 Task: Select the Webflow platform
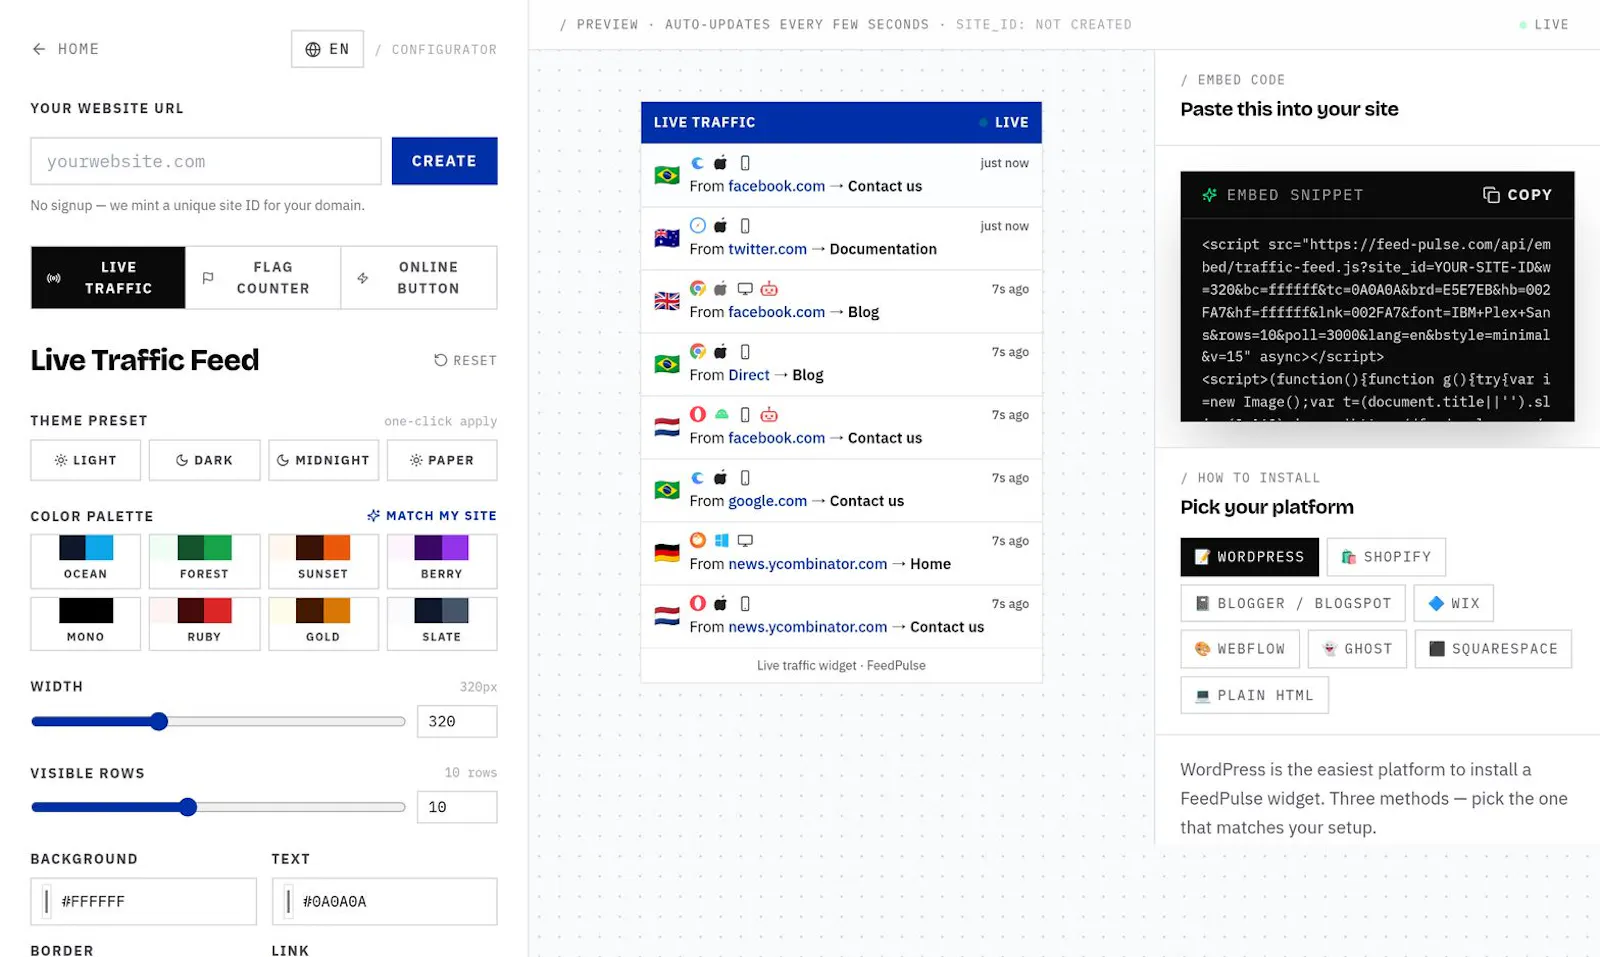1240,649
